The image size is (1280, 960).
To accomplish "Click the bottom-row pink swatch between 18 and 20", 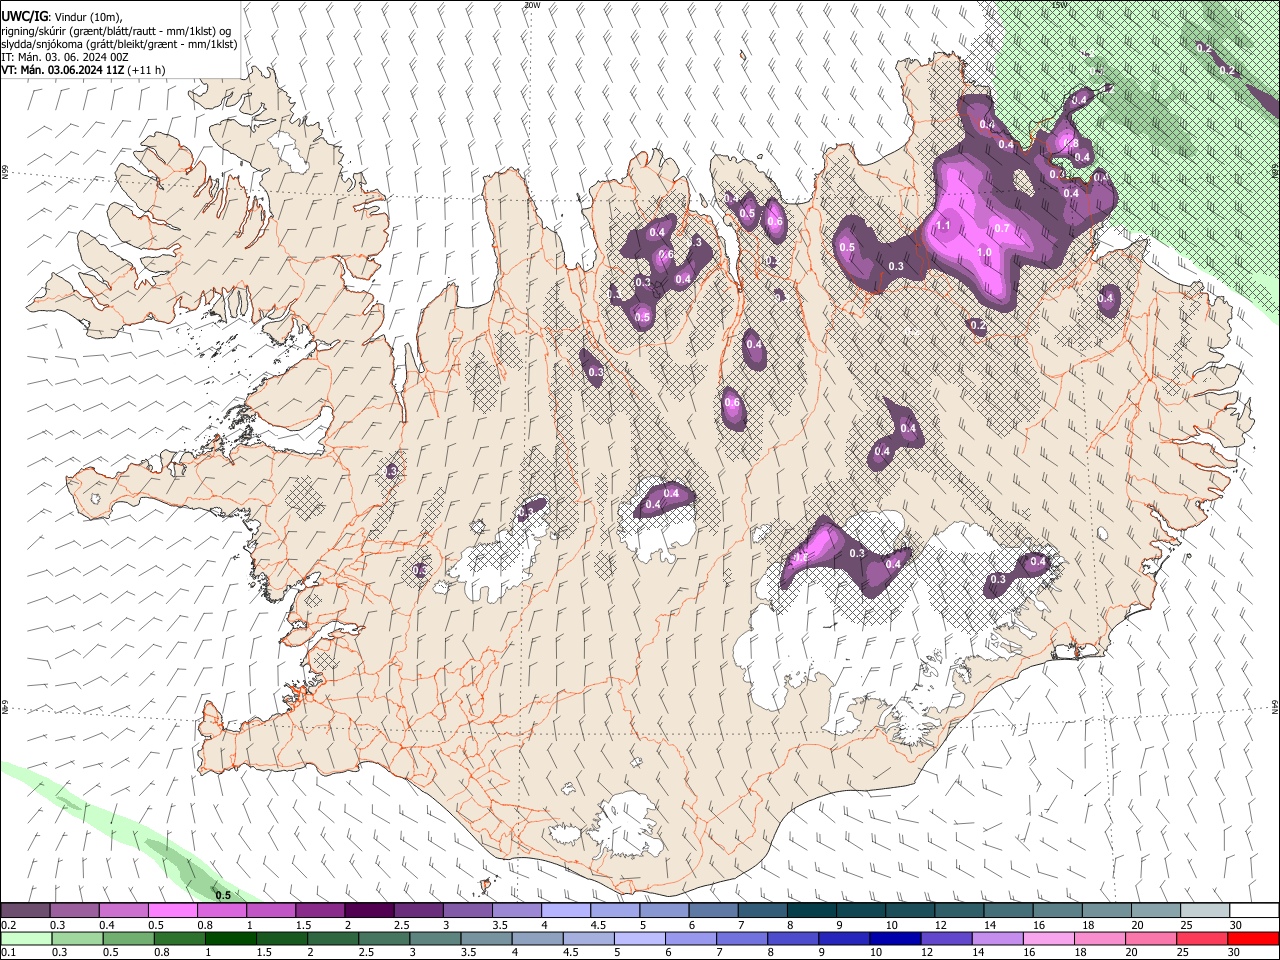I will pos(1098,938).
